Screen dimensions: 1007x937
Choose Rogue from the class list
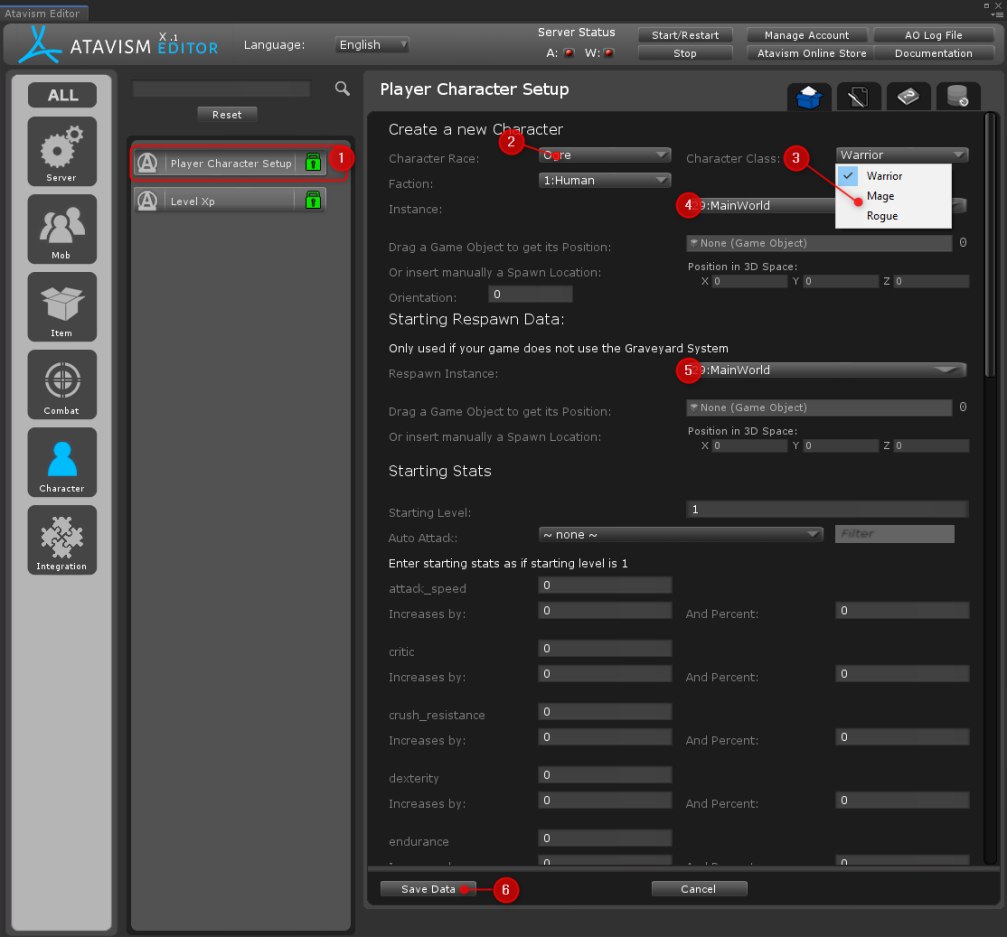(x=882, y=216)
